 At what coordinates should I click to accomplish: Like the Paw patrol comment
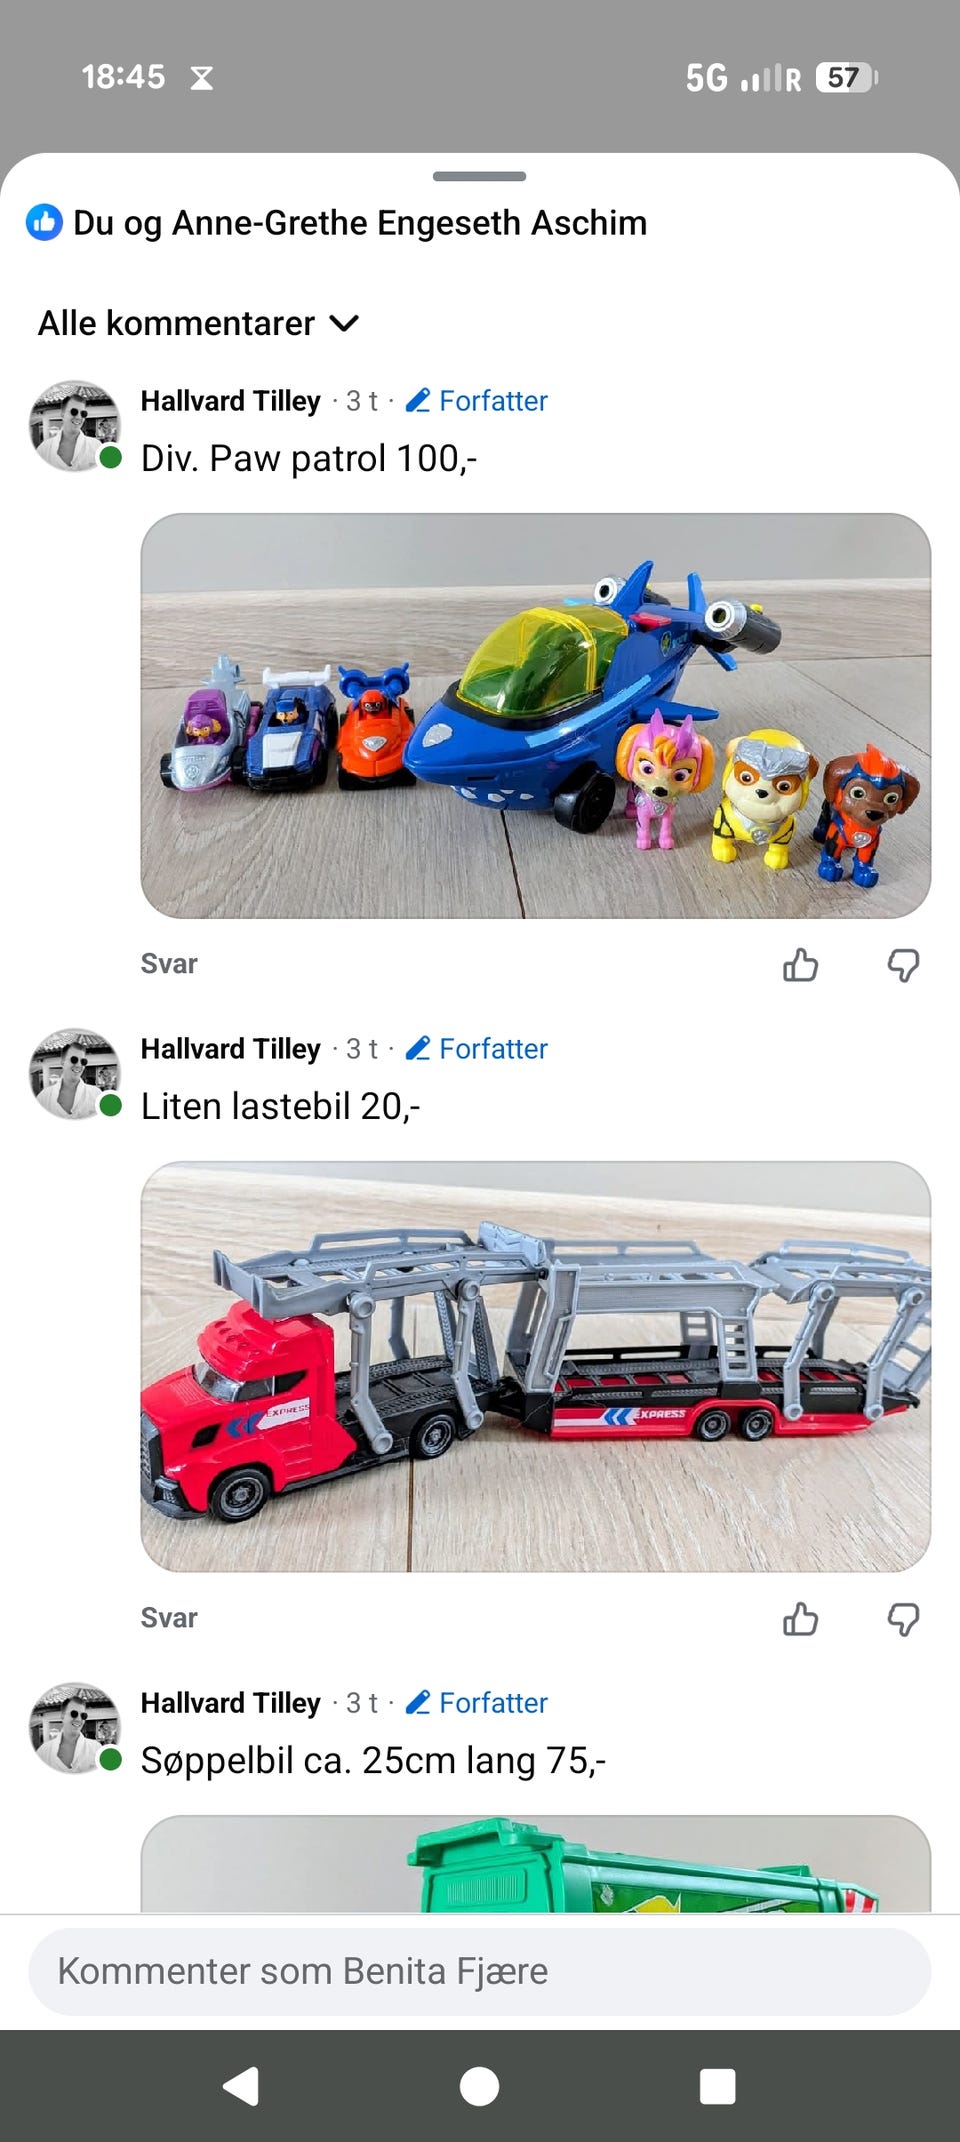[x=800, y=965]
